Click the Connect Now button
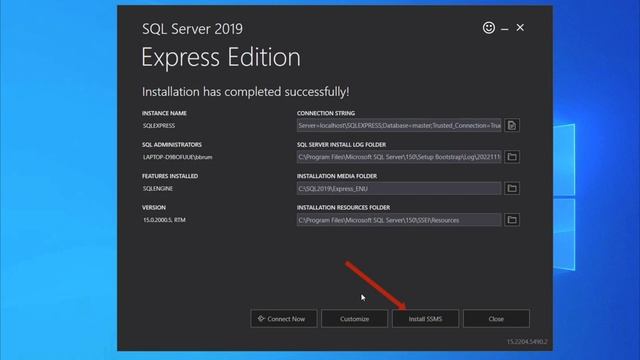The width and height of the screenshot is (640, 360). point(284,319)
